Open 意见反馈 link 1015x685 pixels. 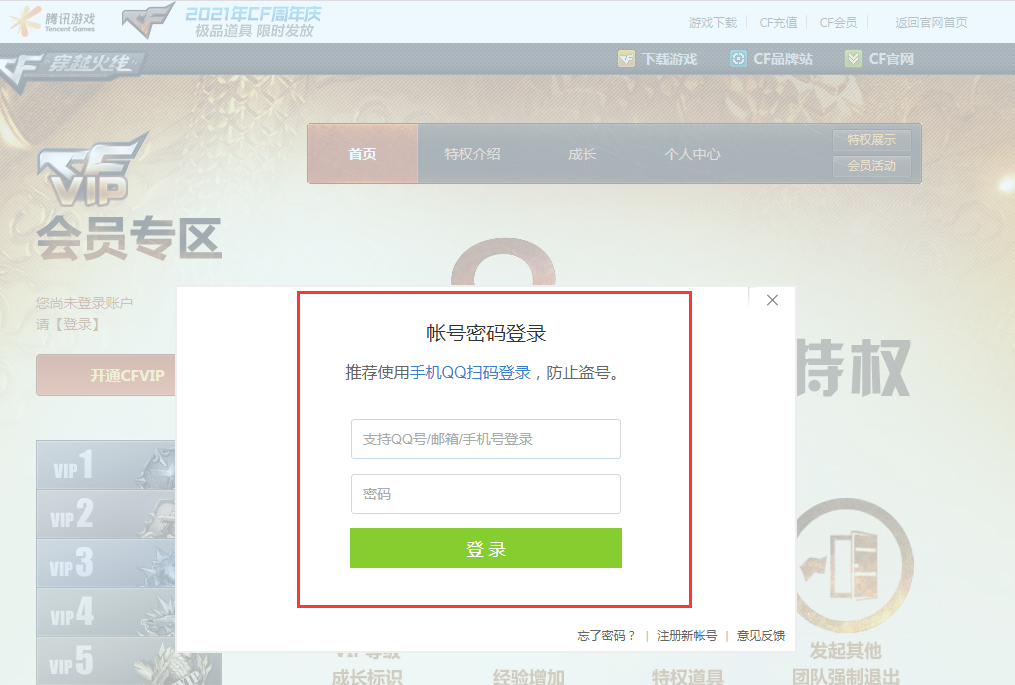coord(761,636)
